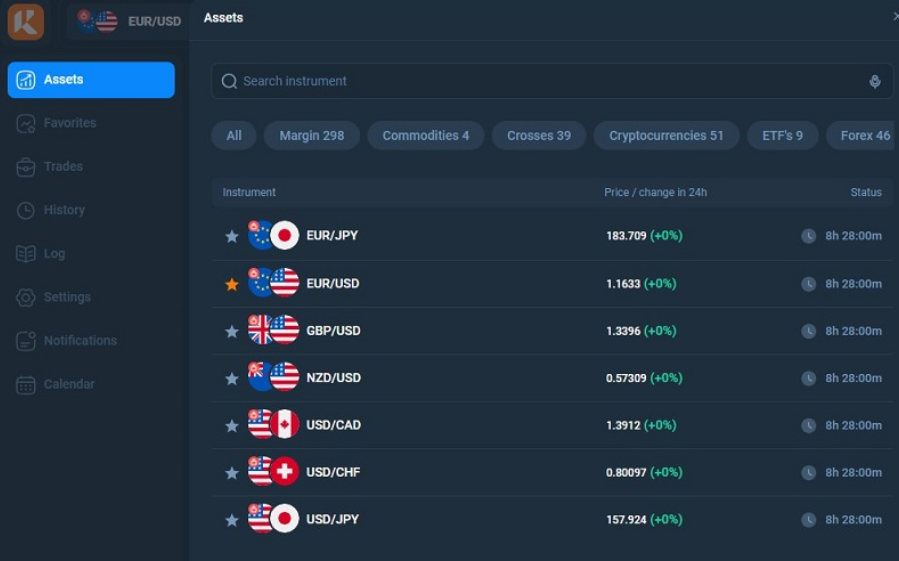Filter by ETF's 9

783,135
